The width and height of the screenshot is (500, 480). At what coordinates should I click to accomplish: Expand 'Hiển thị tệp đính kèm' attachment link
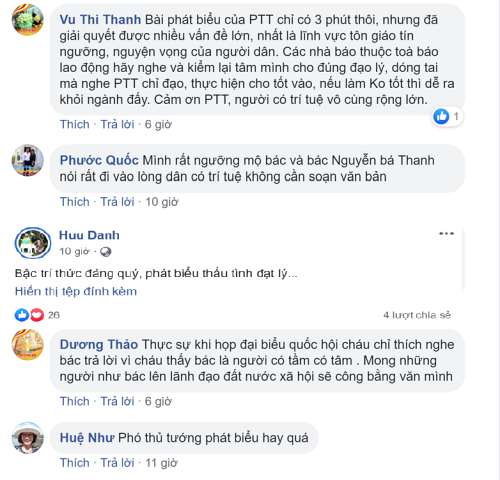76,291
